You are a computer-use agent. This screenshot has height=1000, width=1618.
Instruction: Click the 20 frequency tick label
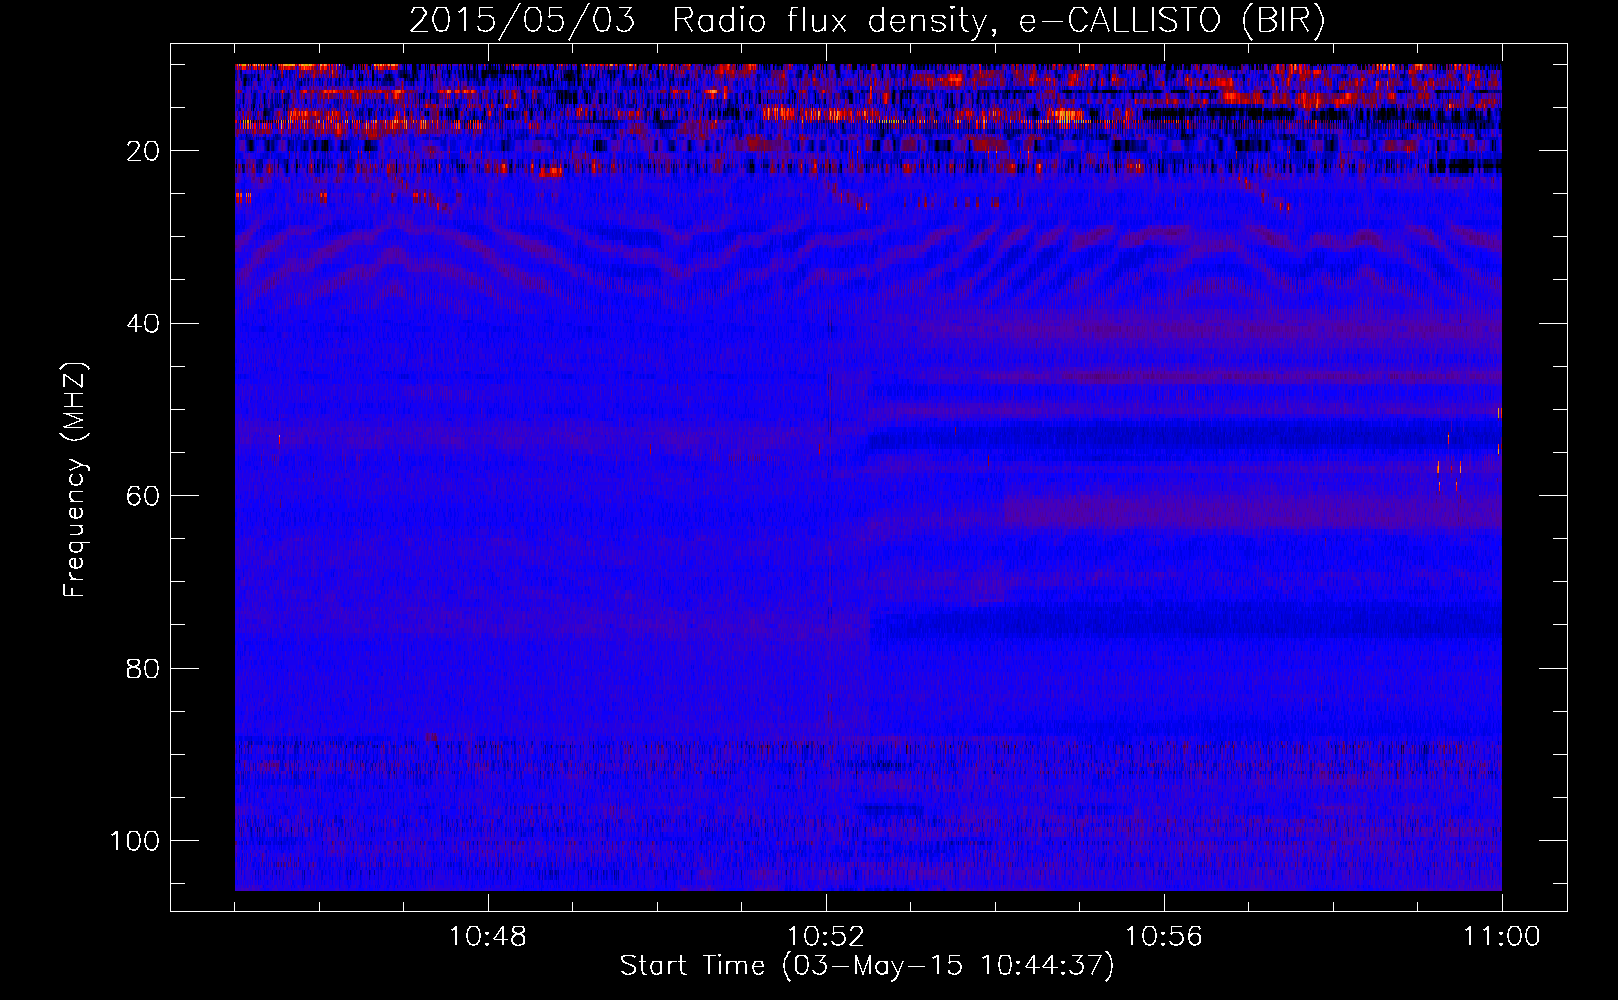[144, 151]
